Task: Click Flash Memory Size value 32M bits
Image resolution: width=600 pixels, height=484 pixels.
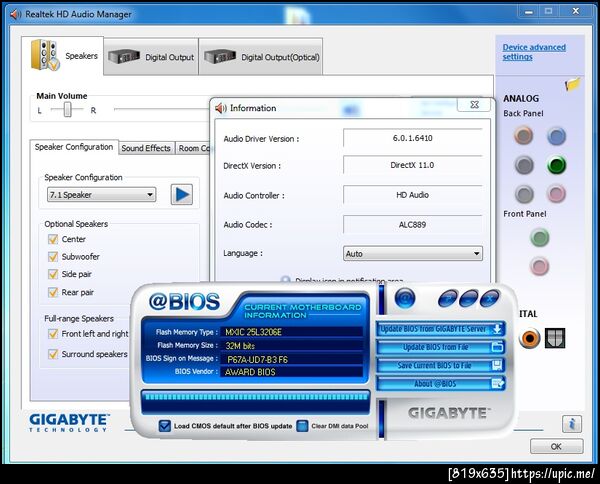Action: 292,345
